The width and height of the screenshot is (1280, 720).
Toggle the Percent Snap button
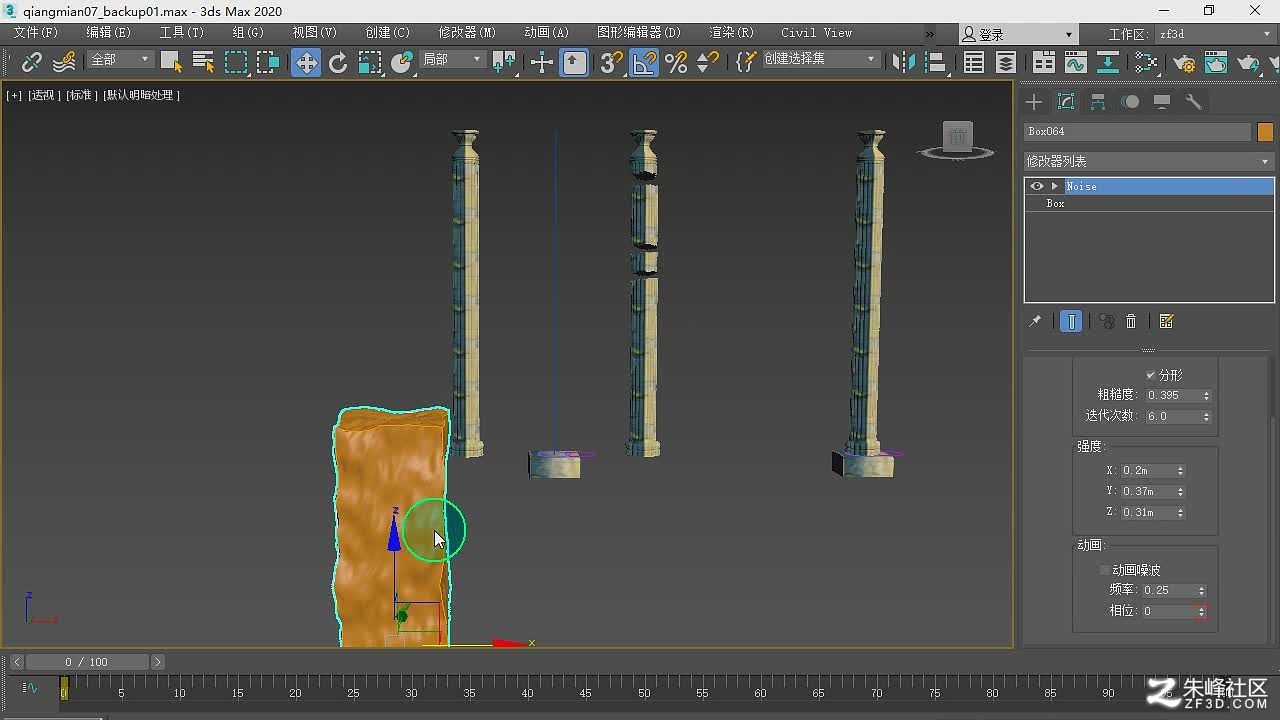tap(676, 62)
